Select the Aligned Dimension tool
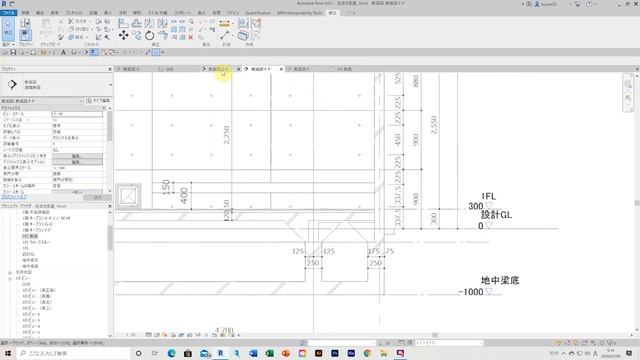Screen dimensions: 640x360 coord(224,24)
